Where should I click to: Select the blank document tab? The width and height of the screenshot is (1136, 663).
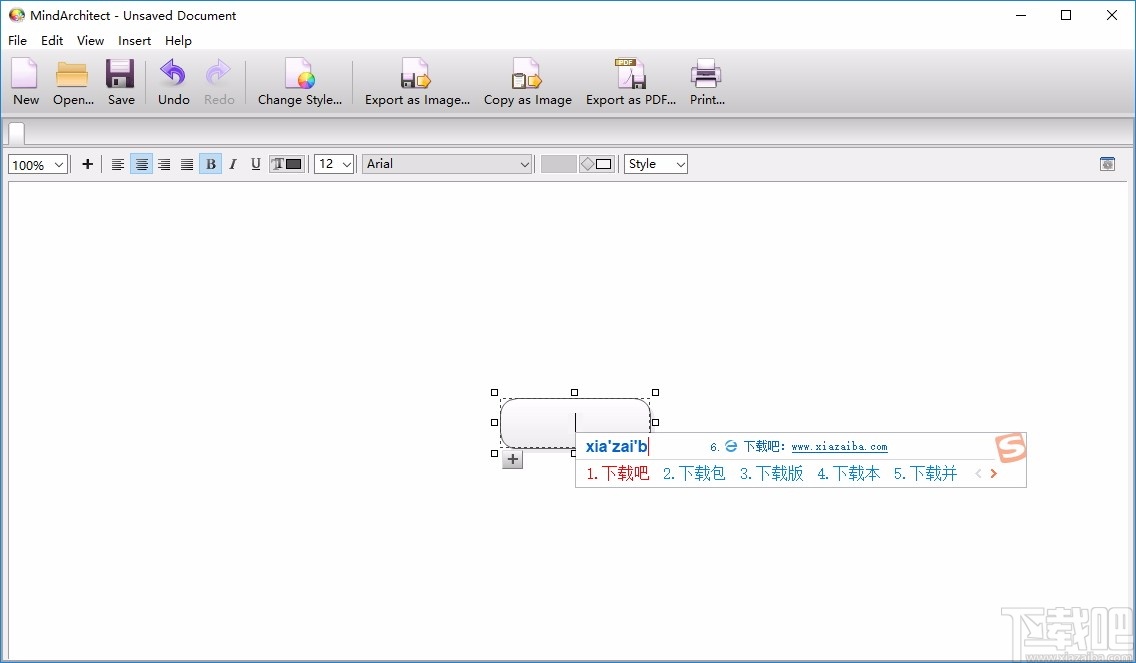[x=16, y=133]
